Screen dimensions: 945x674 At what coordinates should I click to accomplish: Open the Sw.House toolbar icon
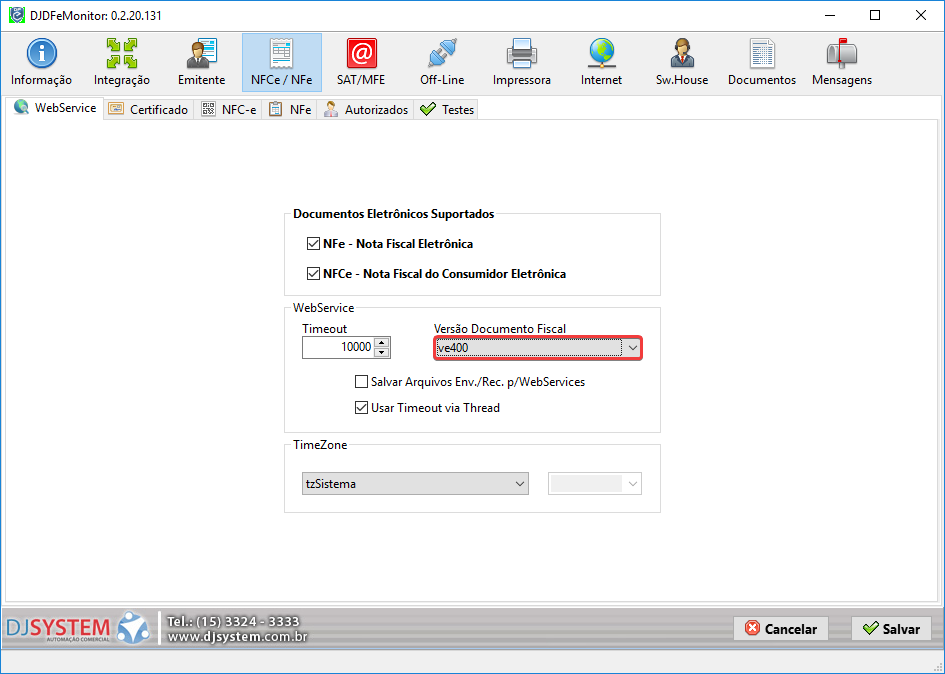(x=682, y=62)
